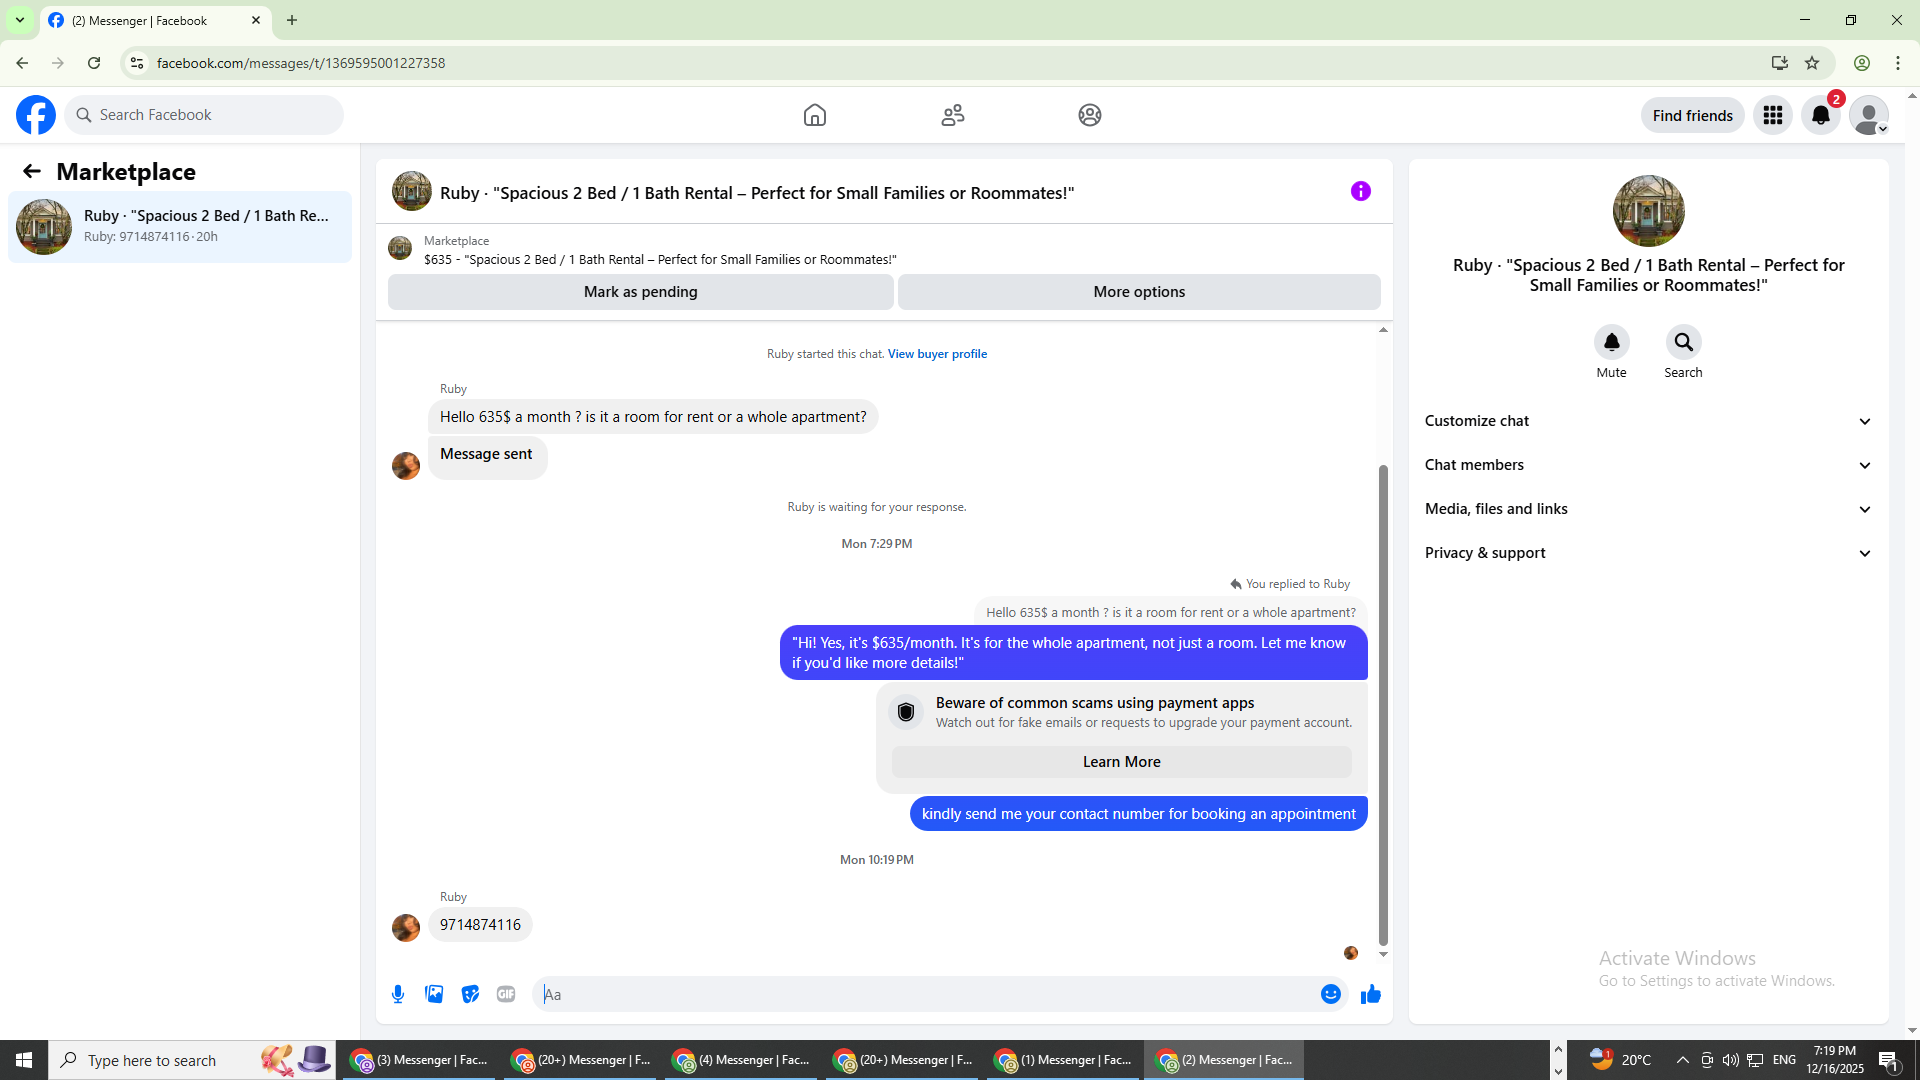Open the taskbar clock and date
1920x1080 pixels.
tap(1835, 1060)
